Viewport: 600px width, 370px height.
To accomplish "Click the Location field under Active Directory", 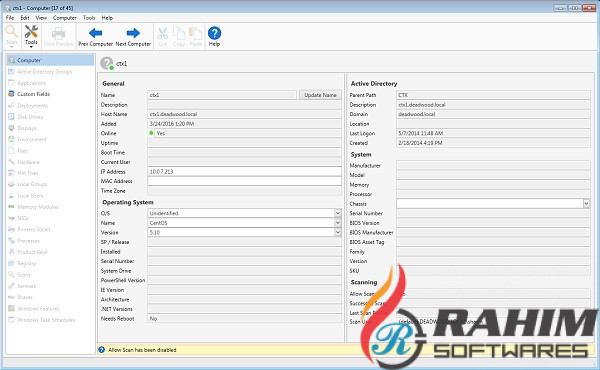I will [x=493, y=124].
